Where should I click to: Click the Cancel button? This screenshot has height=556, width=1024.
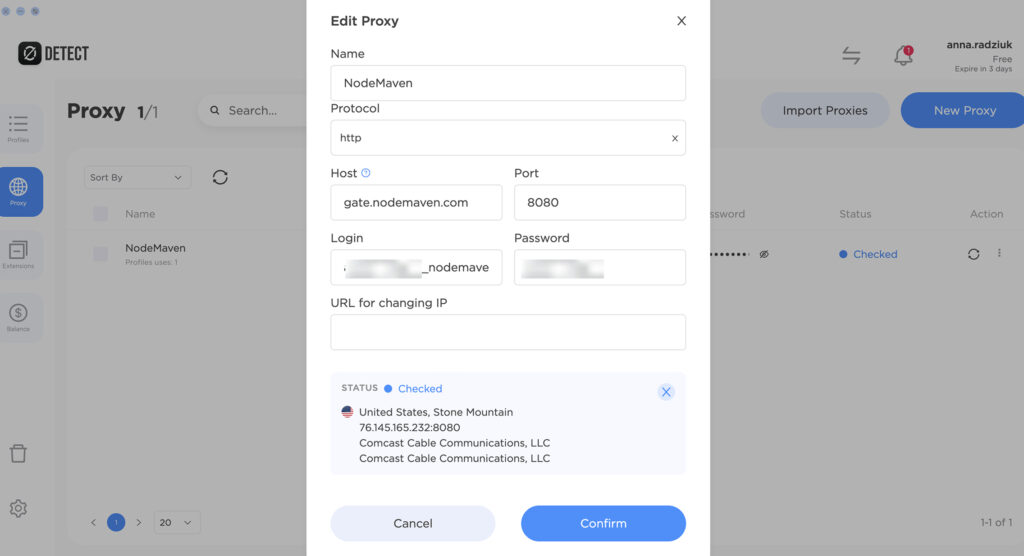(412, 523)
